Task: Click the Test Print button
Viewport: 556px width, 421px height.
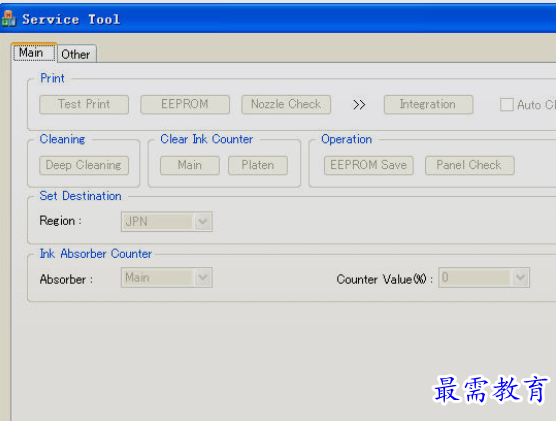Action: (x=84, y=104)
